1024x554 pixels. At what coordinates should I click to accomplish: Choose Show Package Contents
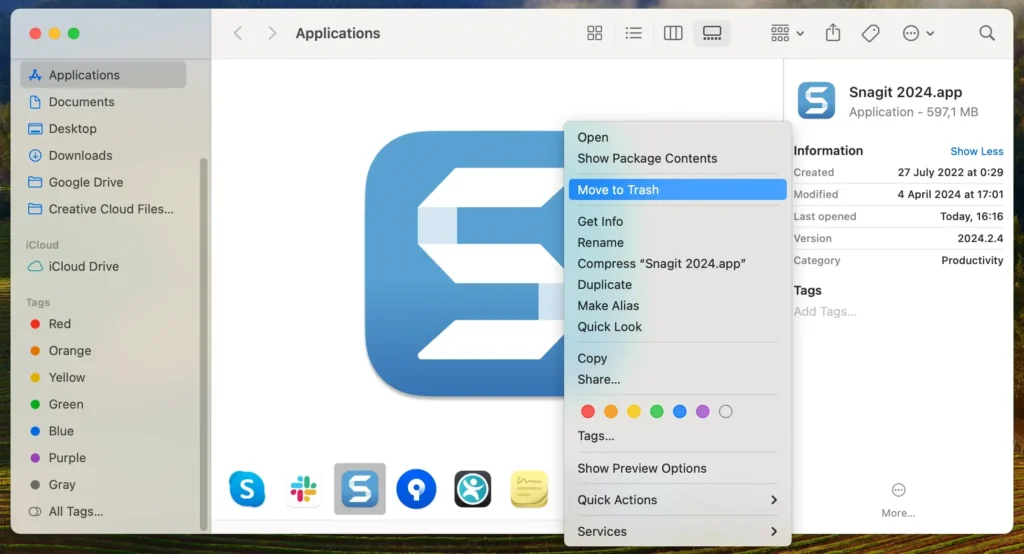coord(677,158)
